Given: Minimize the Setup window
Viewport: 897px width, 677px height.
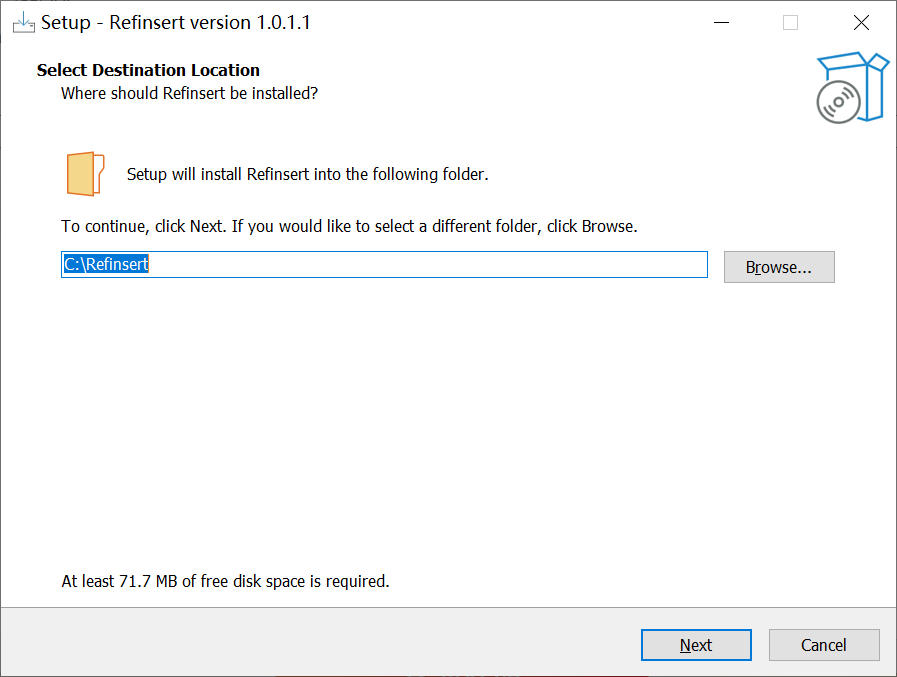Looking at the screenshot, I should (721, 23).
